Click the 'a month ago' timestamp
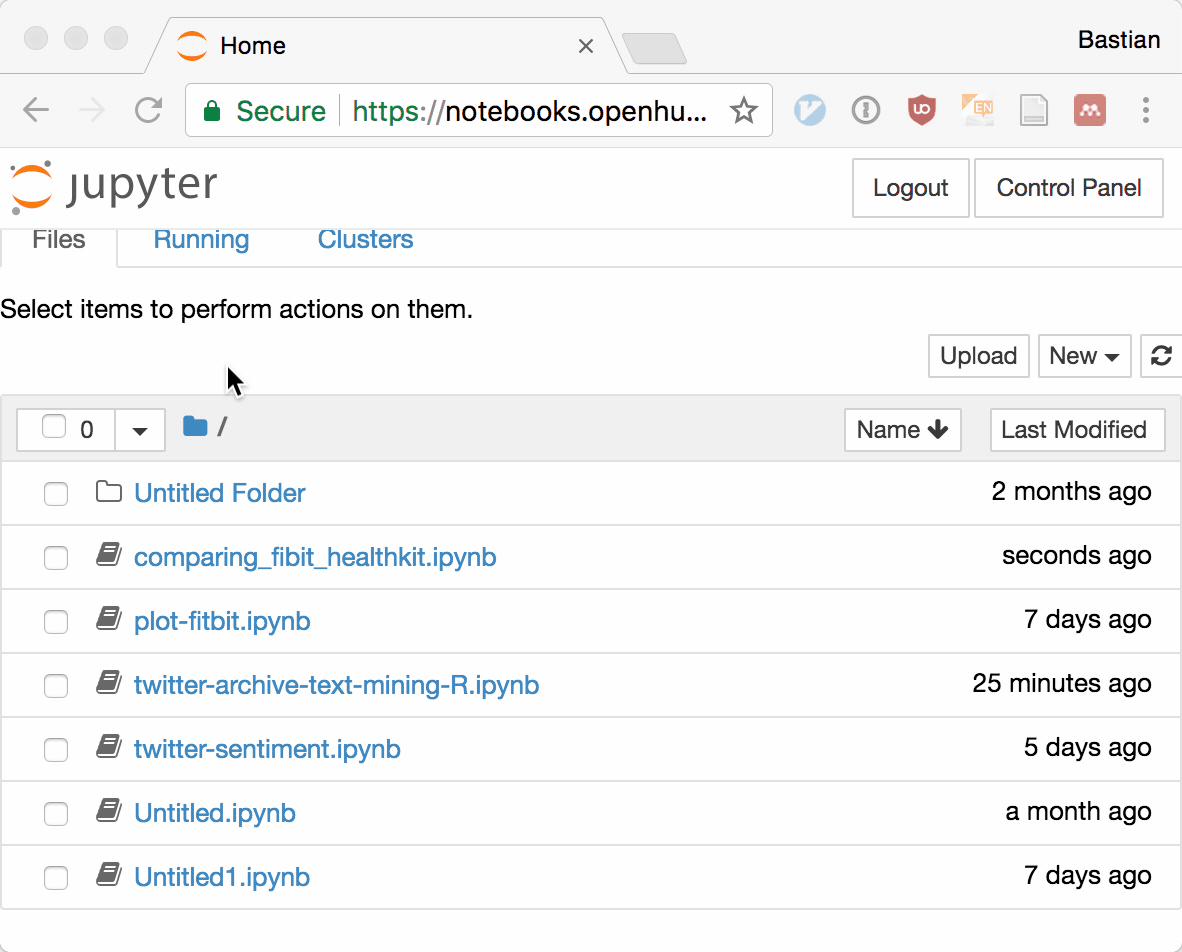Image resolution: width=1182 pixels, height=952 pixels. pos(1078,812)
